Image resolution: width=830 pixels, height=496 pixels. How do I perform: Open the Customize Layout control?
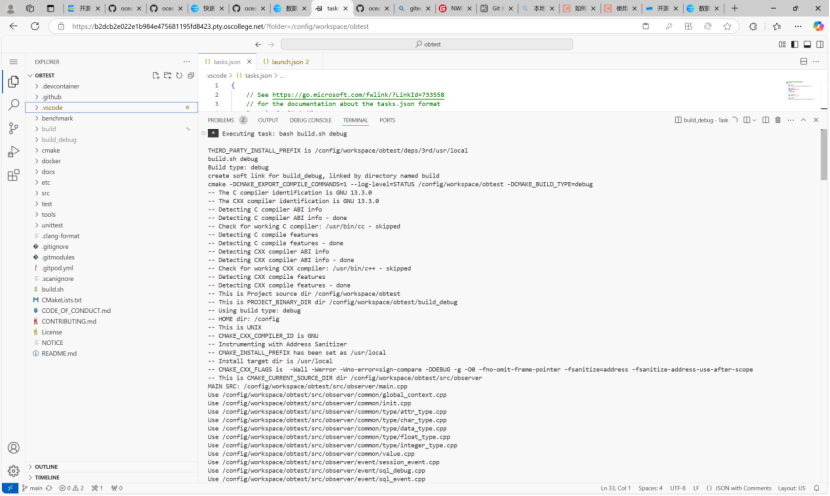[782, 44]
